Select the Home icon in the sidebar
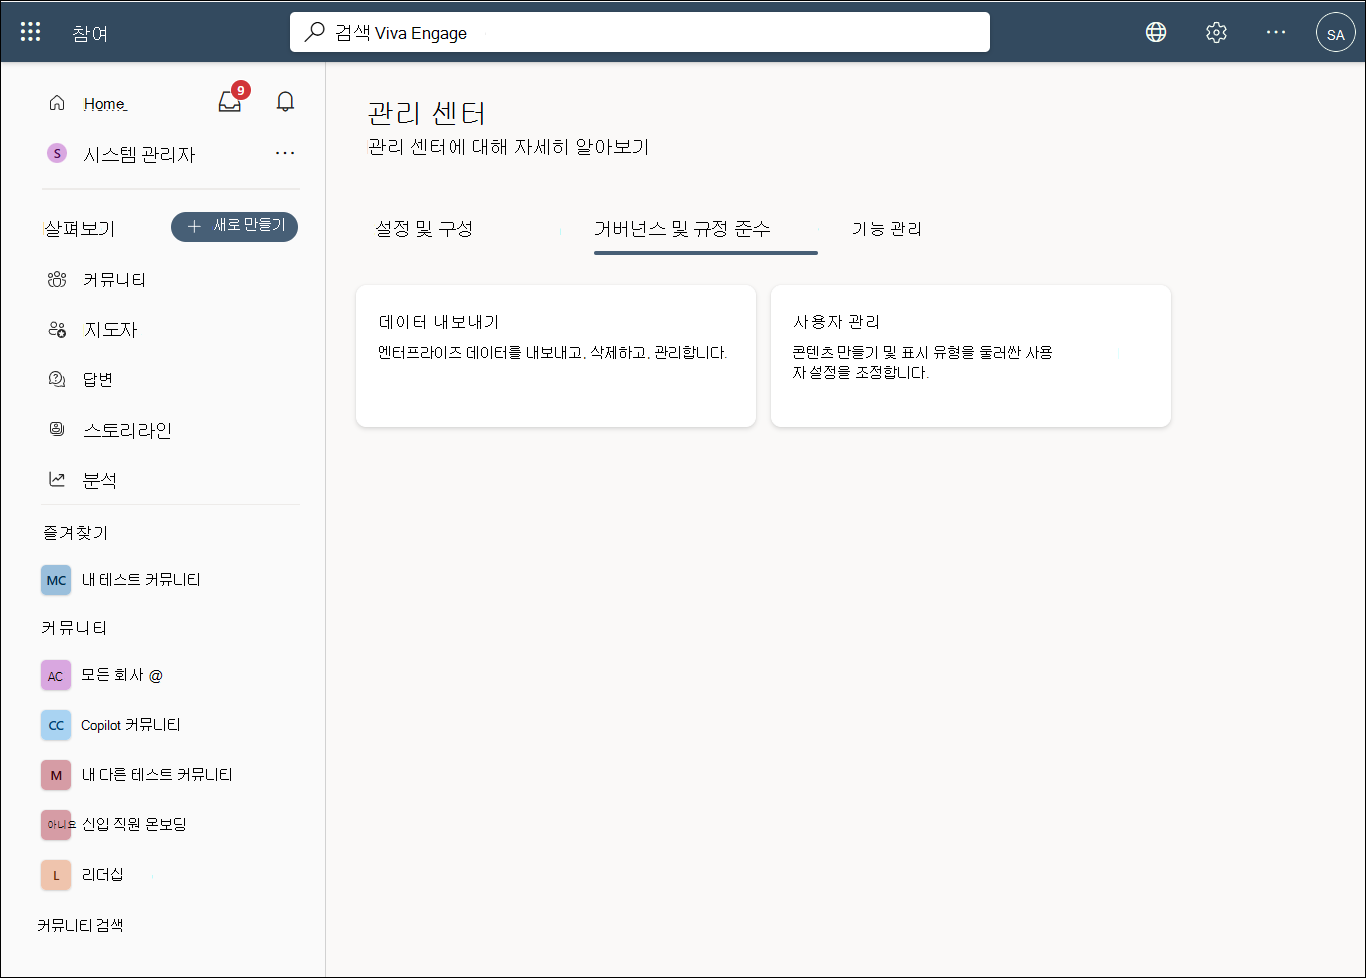The height and width of the screenshot is (978, 1366). [x=57, y=101]
